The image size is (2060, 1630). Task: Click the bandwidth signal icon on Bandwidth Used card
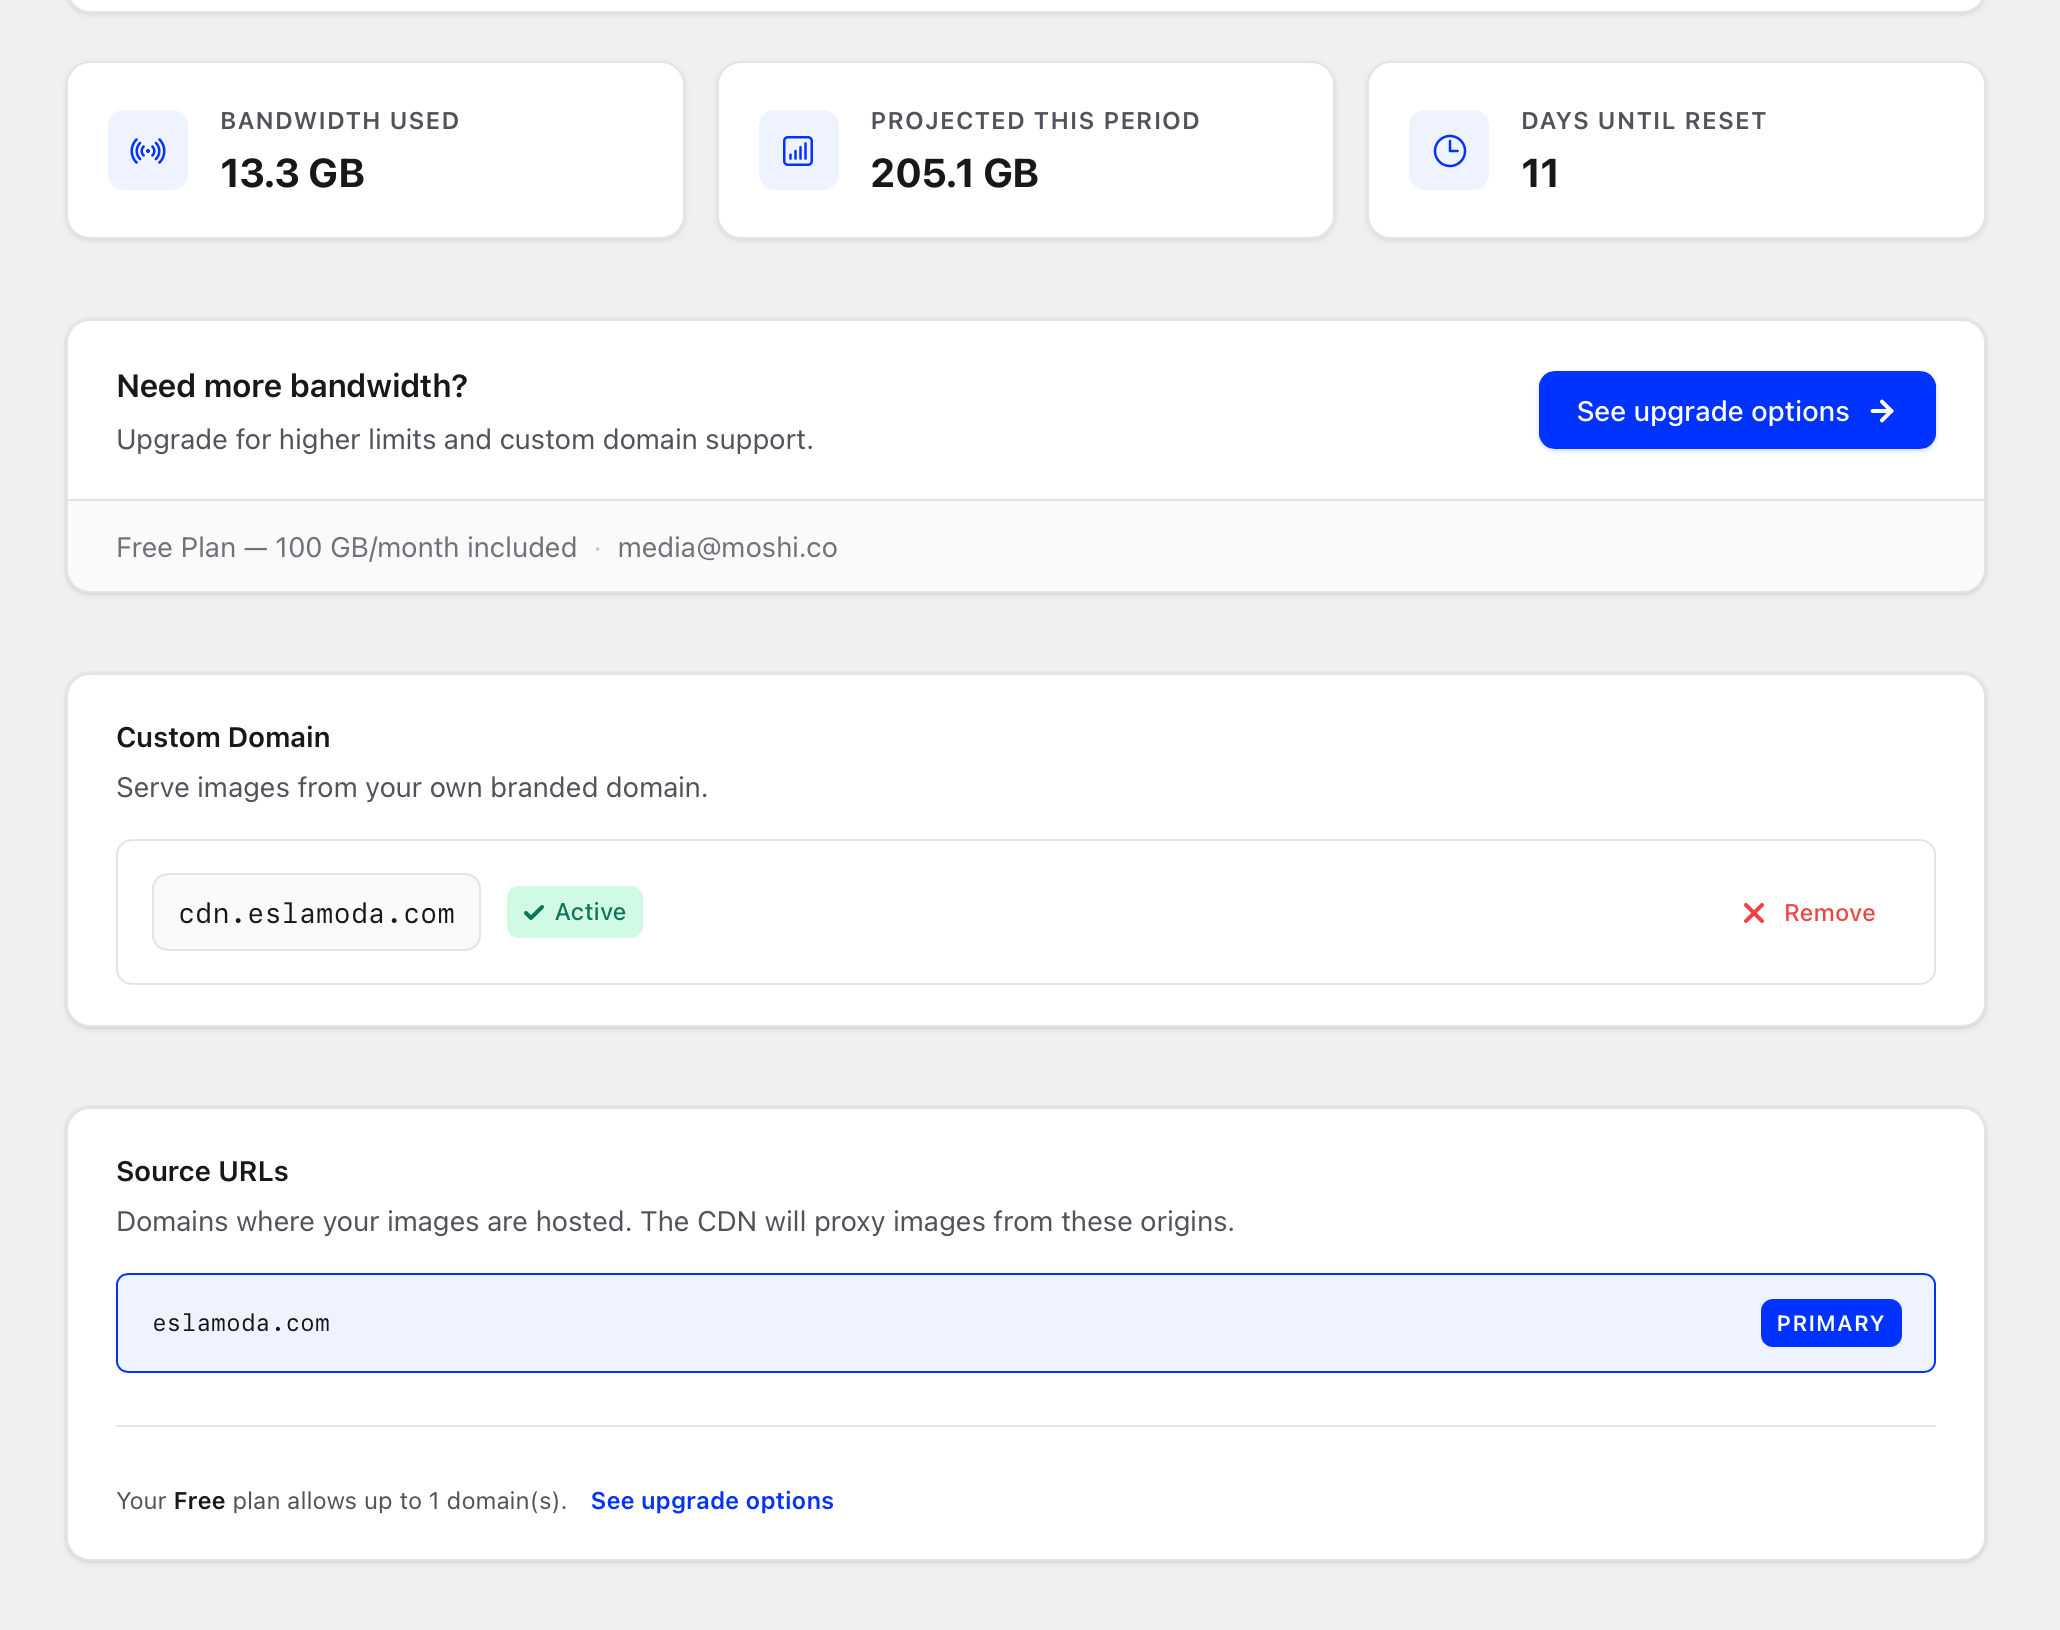tap(148, 150)
